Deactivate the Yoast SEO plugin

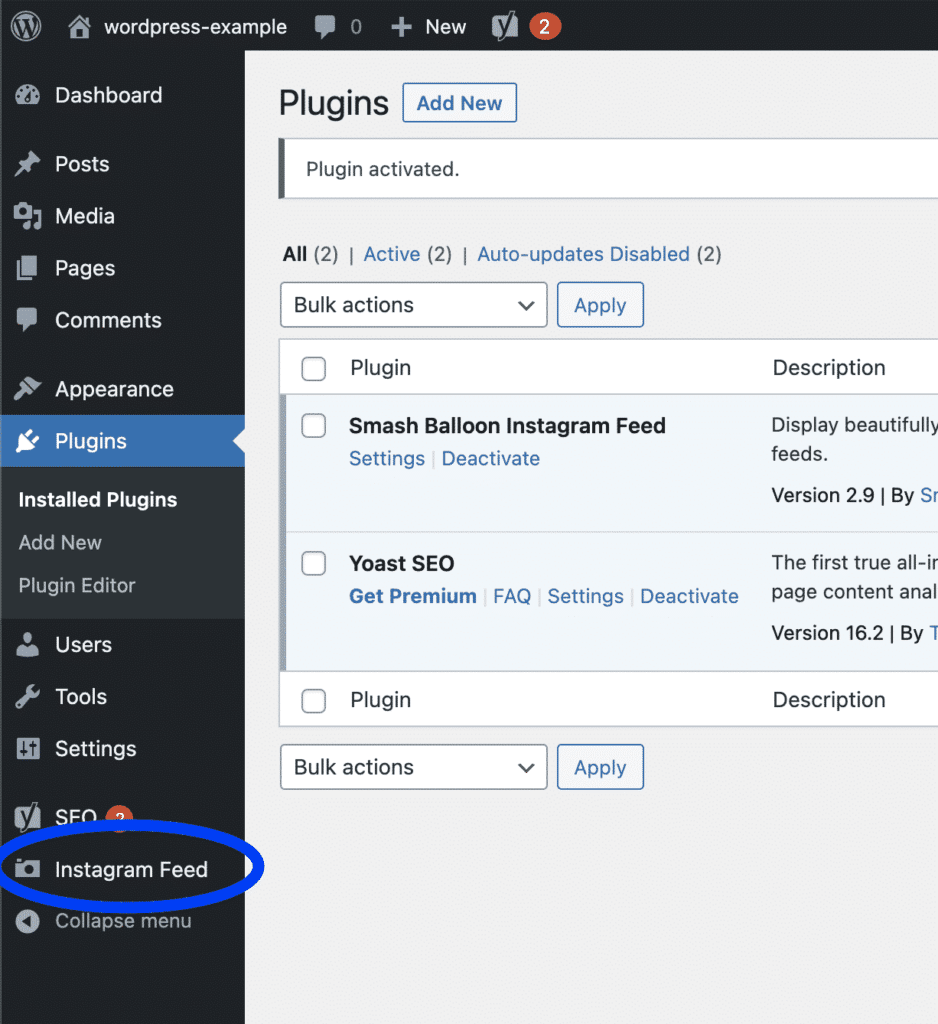pyautogui.click(x=689, y=596)
